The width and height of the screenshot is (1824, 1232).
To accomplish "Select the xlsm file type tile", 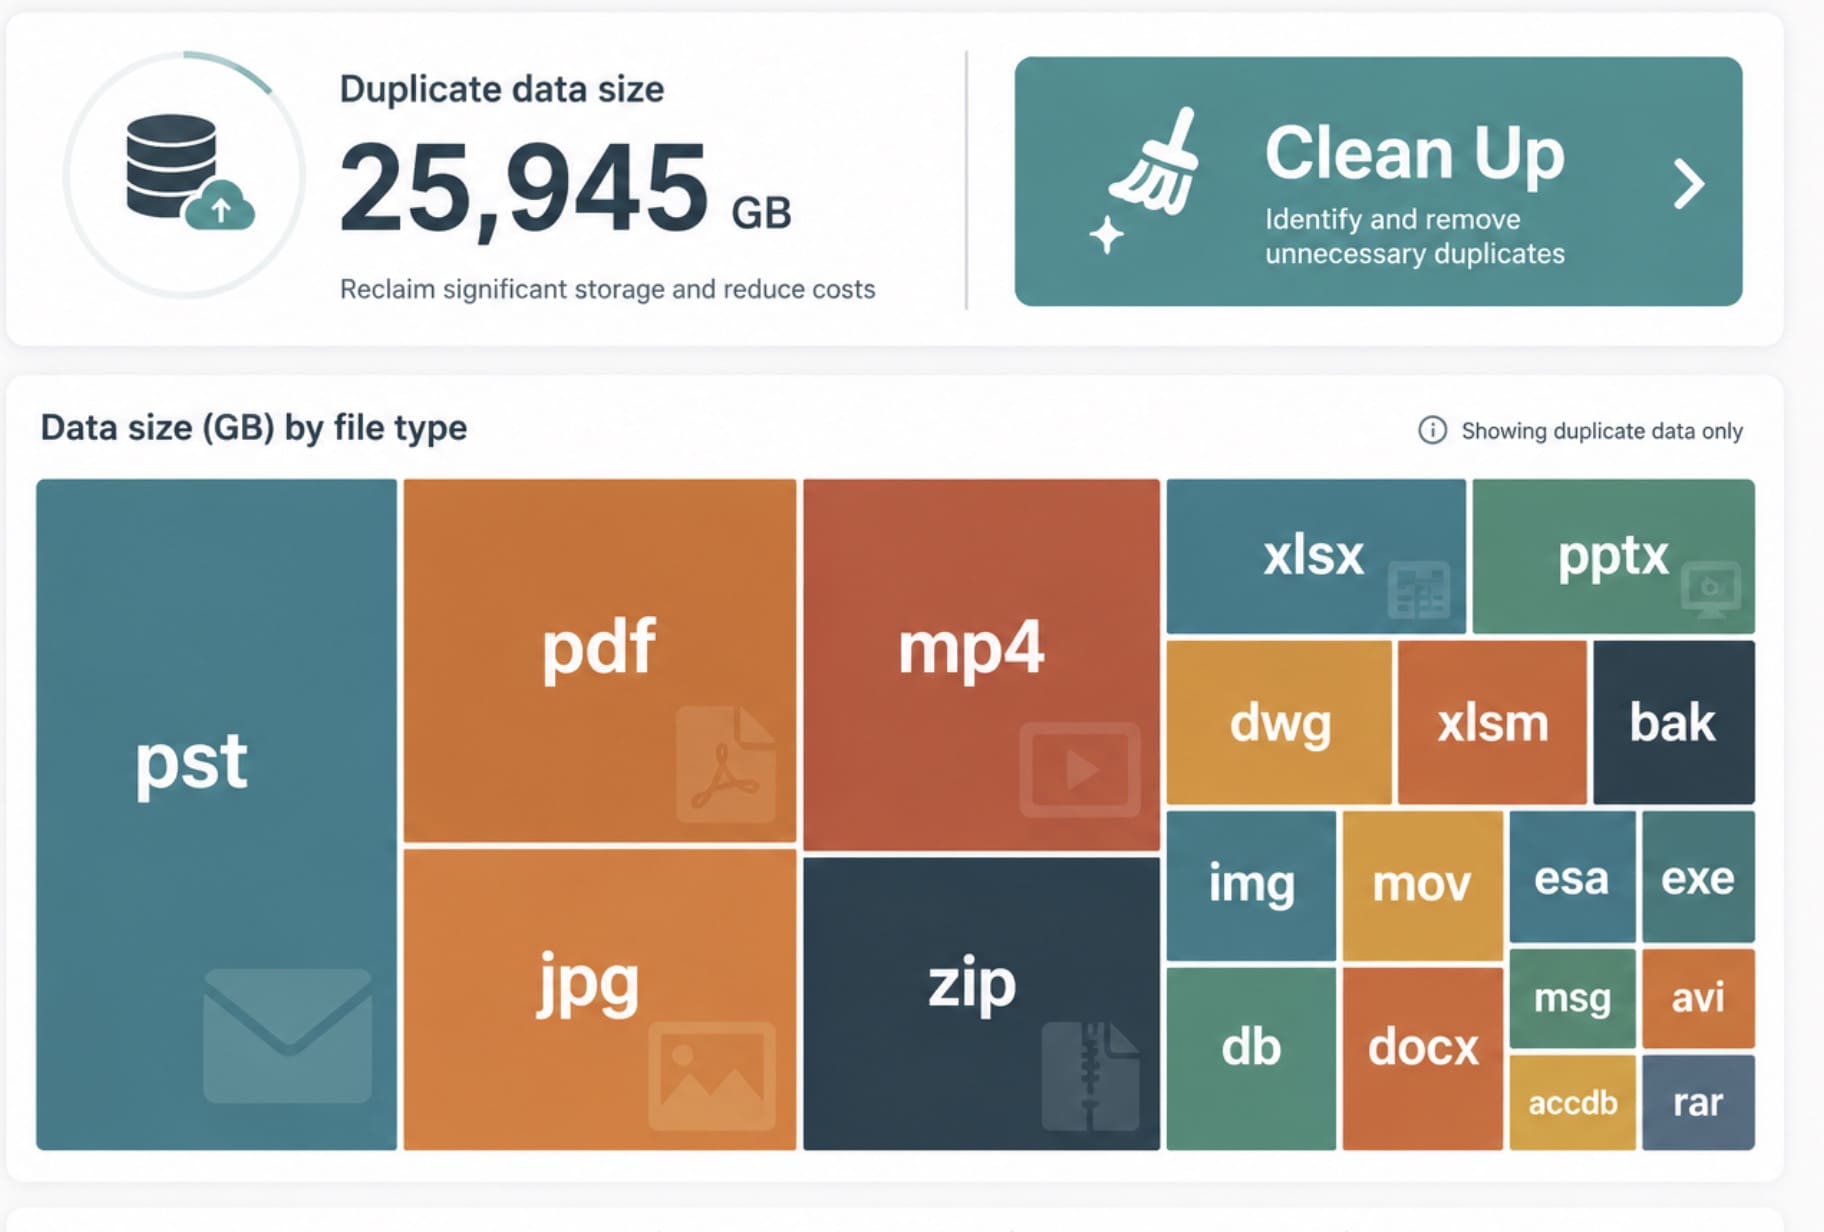I will click(x=1492, y=722).
